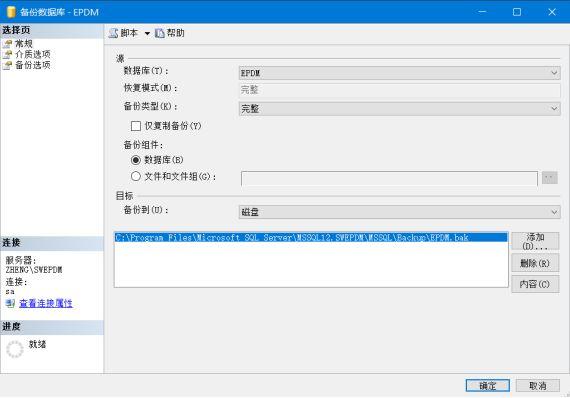Select the 介质选项 page
The image size is (570, 398).
[x=33, y=55]
